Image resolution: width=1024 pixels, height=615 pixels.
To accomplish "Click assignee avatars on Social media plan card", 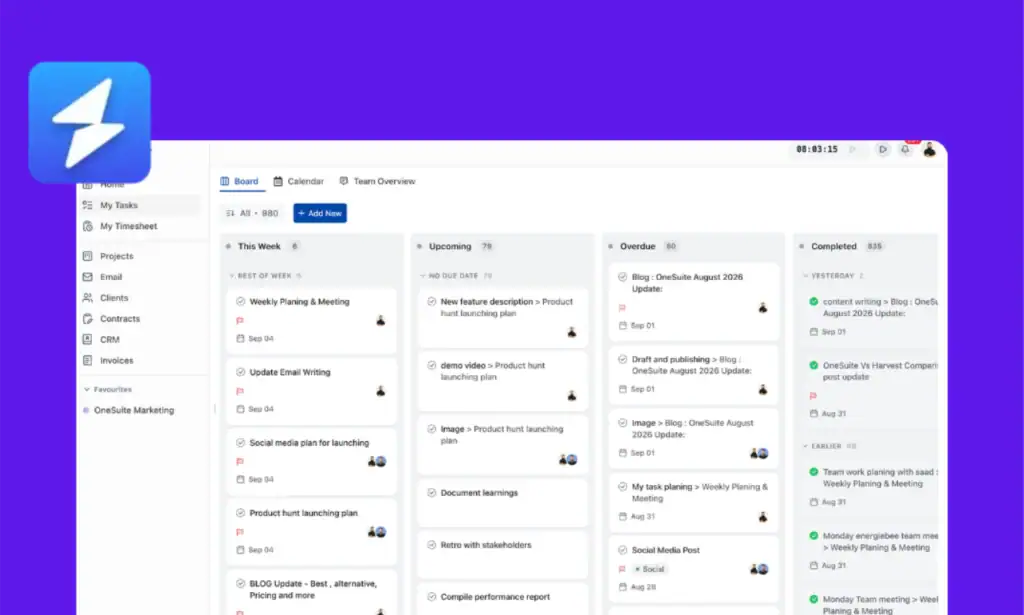I will pyautogui.click(x=377, y=462).
